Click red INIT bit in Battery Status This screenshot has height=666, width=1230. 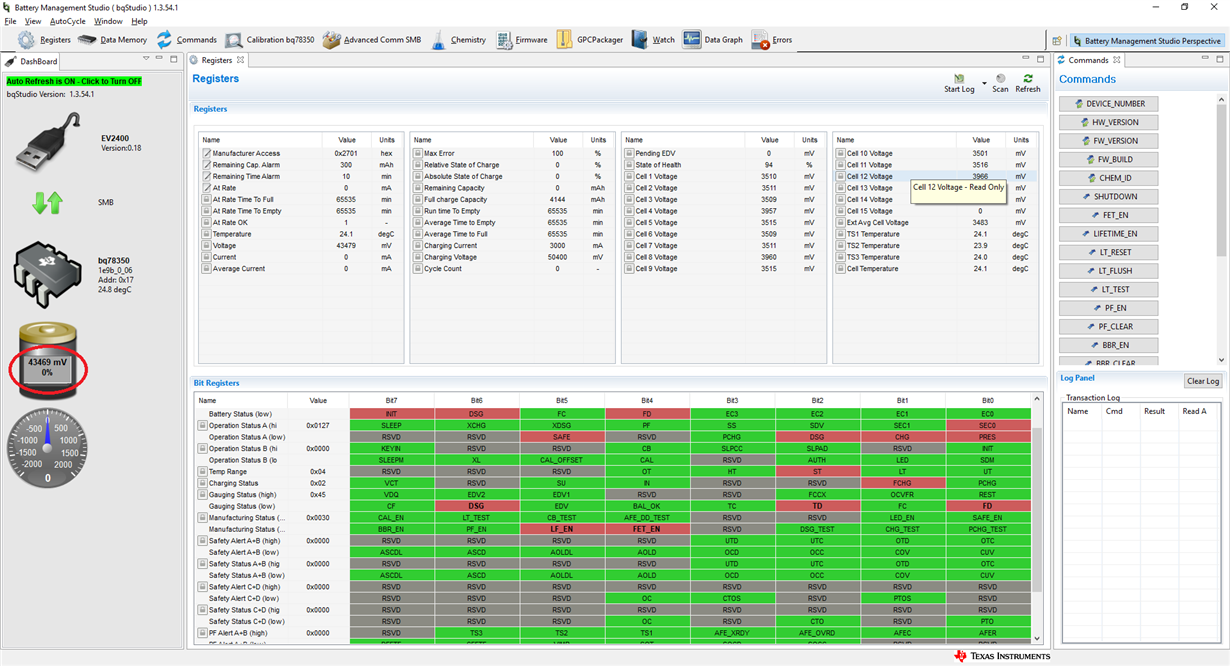[391, 414]
